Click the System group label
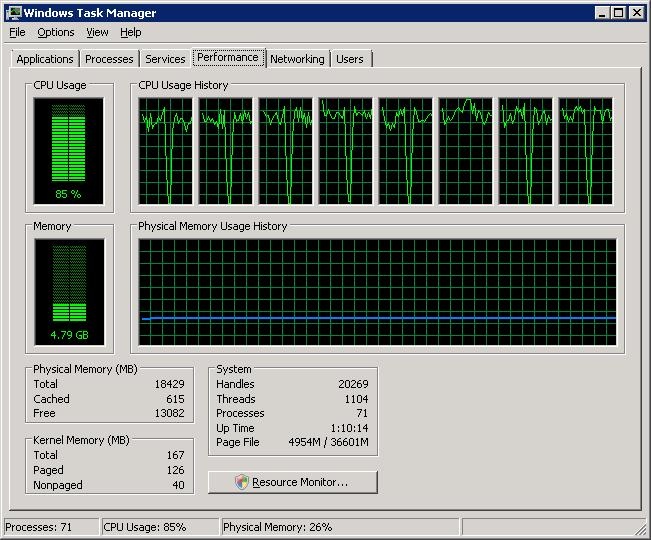The width and height of the screenshot is (651, 540). (234, 369)
